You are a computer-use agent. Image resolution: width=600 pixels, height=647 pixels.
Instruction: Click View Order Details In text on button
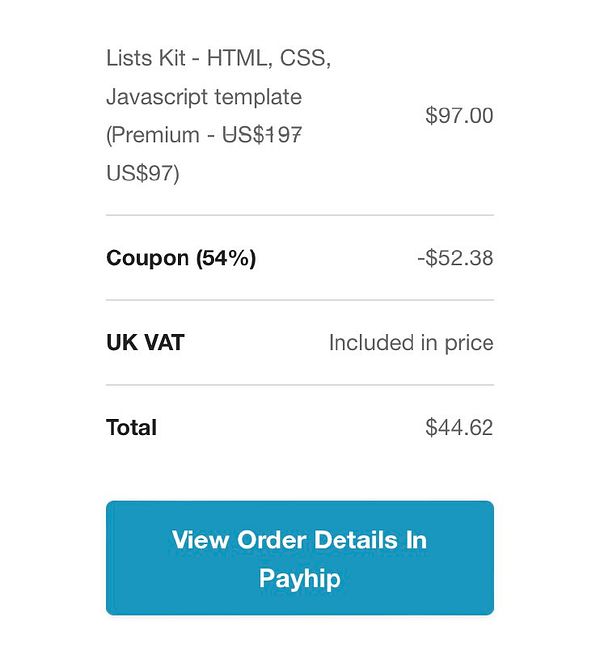[x=299, y=540]
